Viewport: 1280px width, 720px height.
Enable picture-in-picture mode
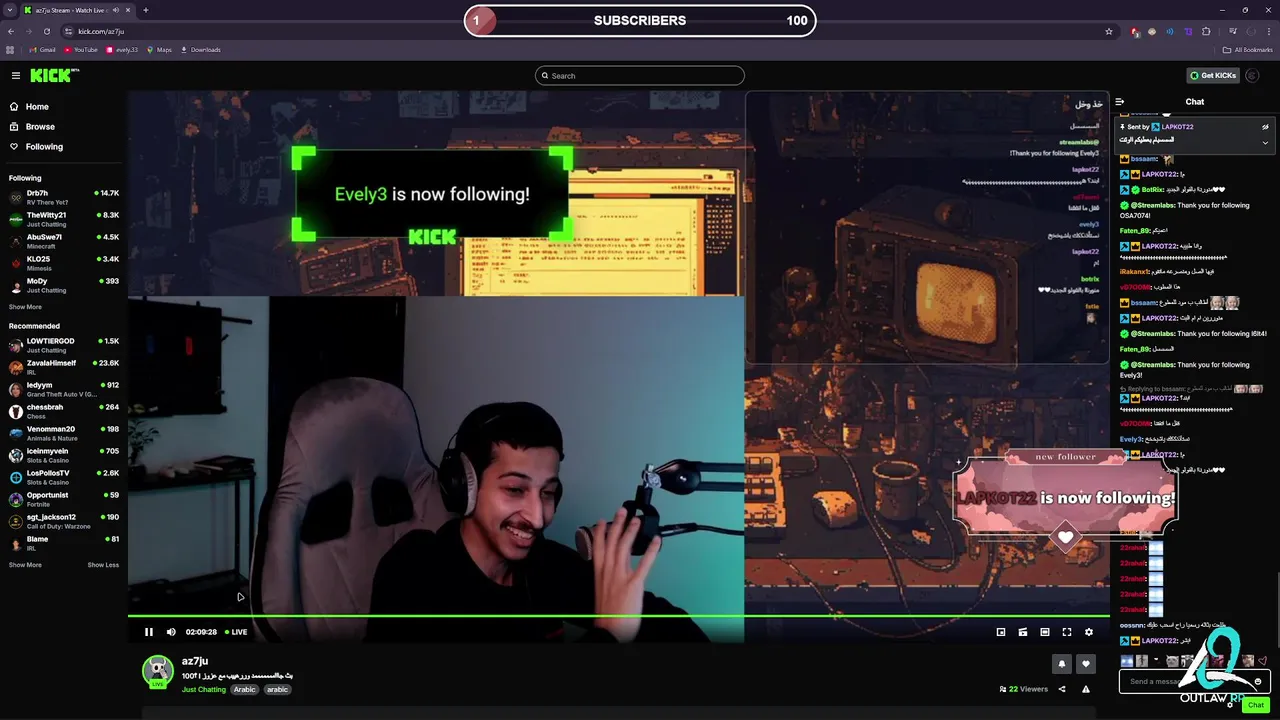[x=1001, y=632]
